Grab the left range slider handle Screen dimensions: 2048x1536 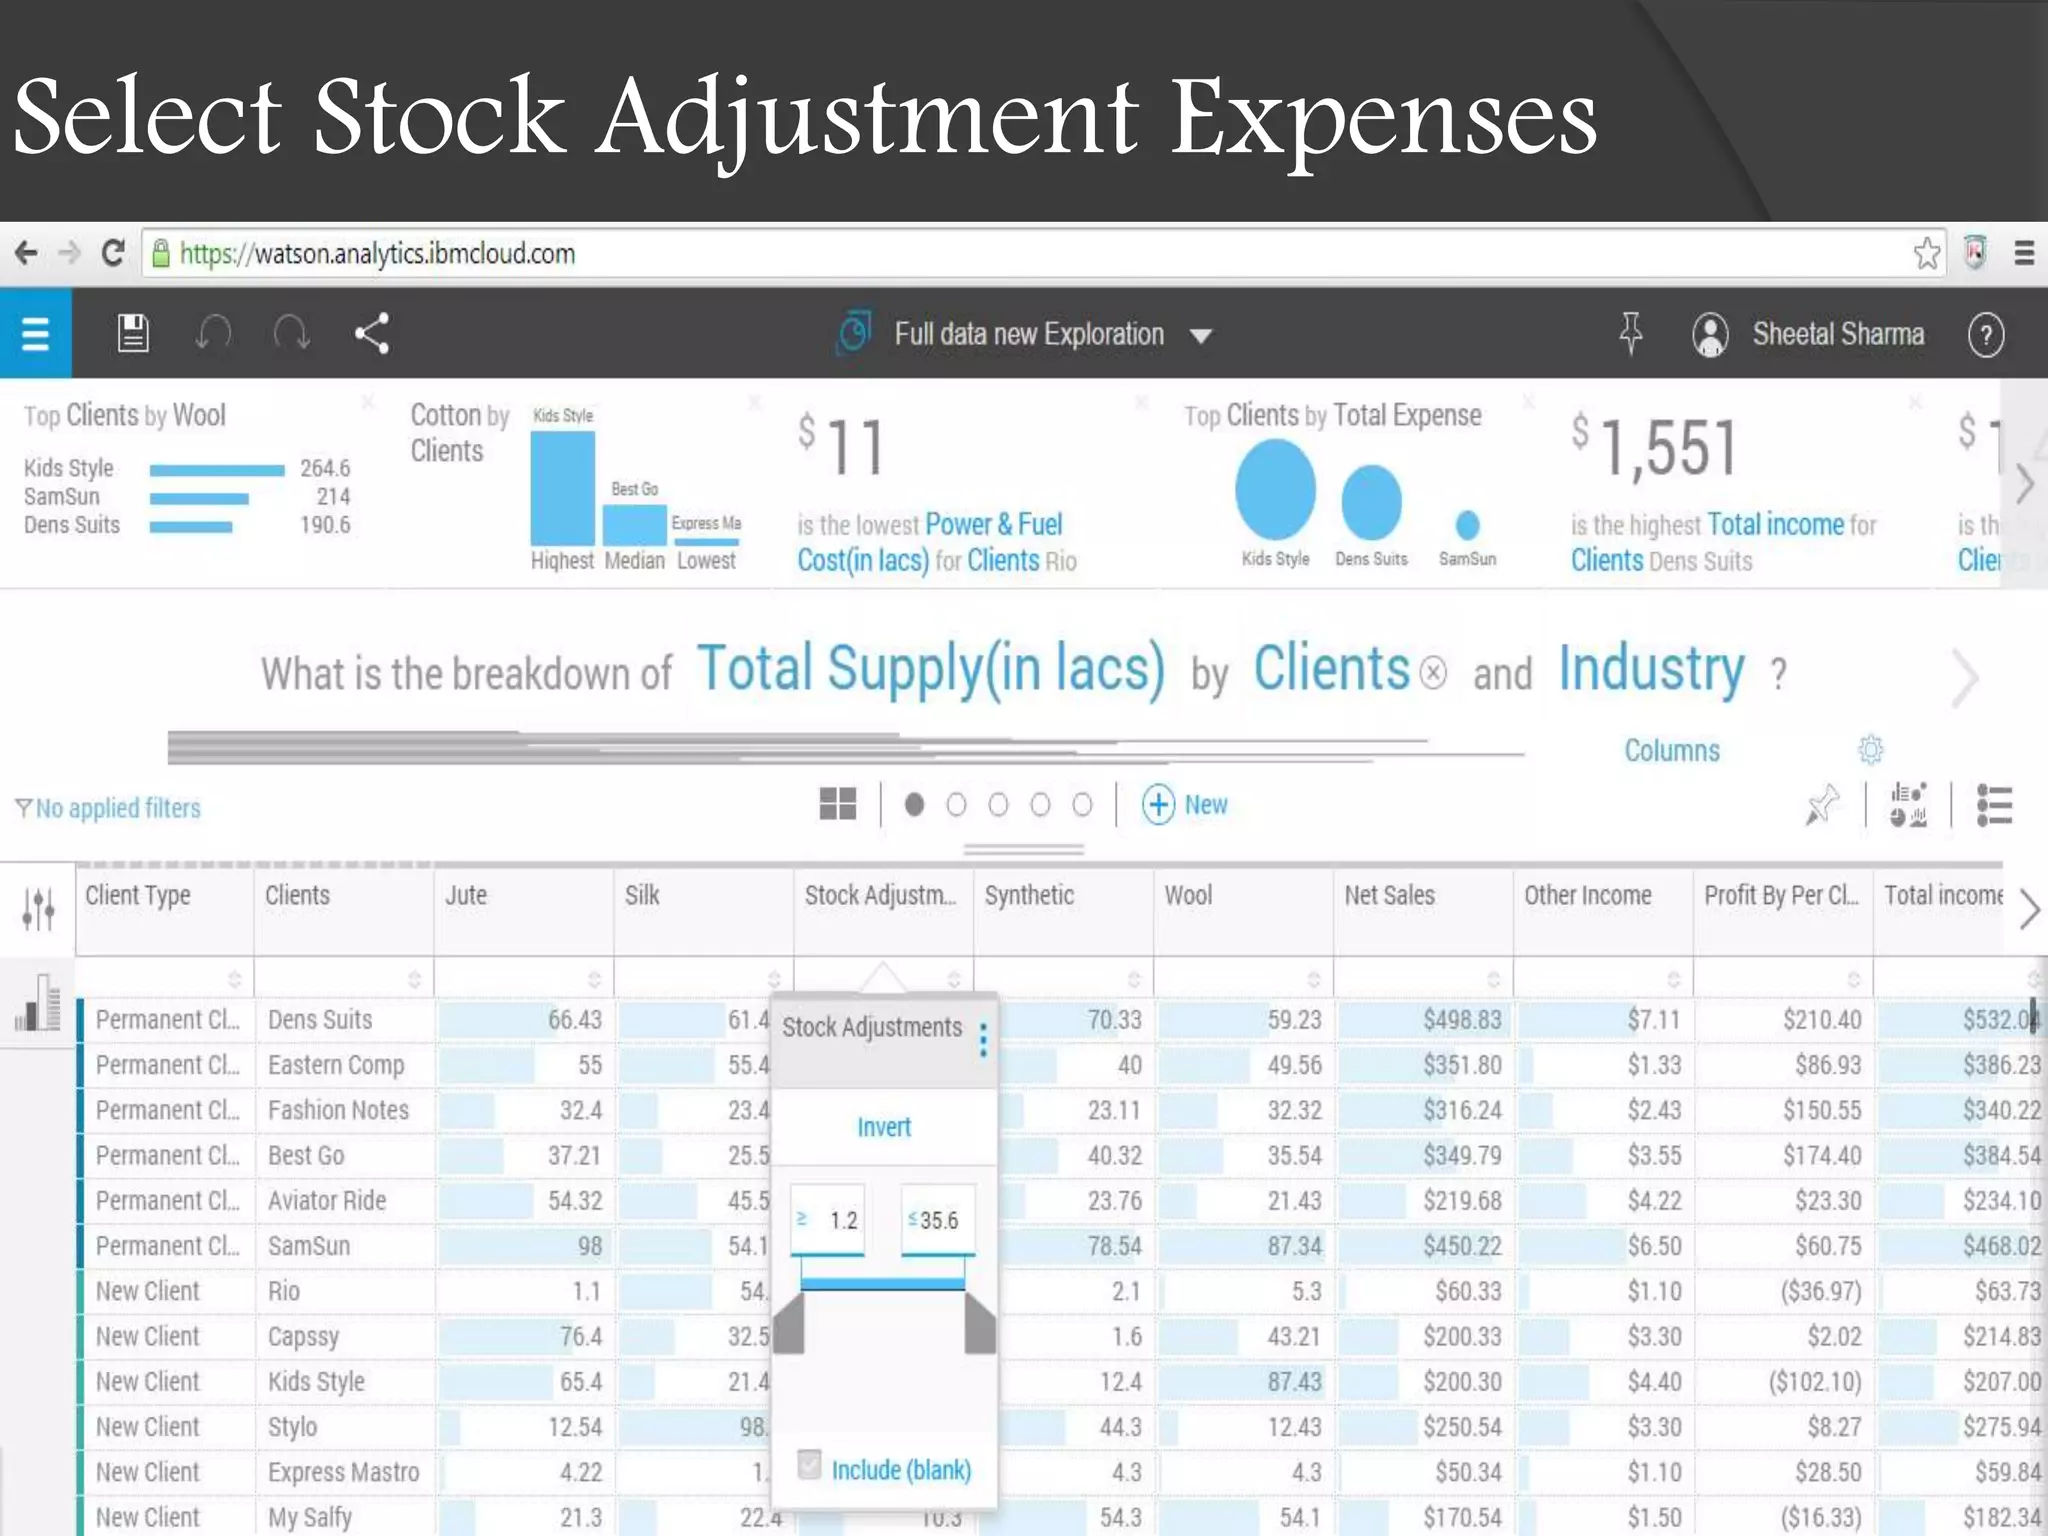point(789,1323)
